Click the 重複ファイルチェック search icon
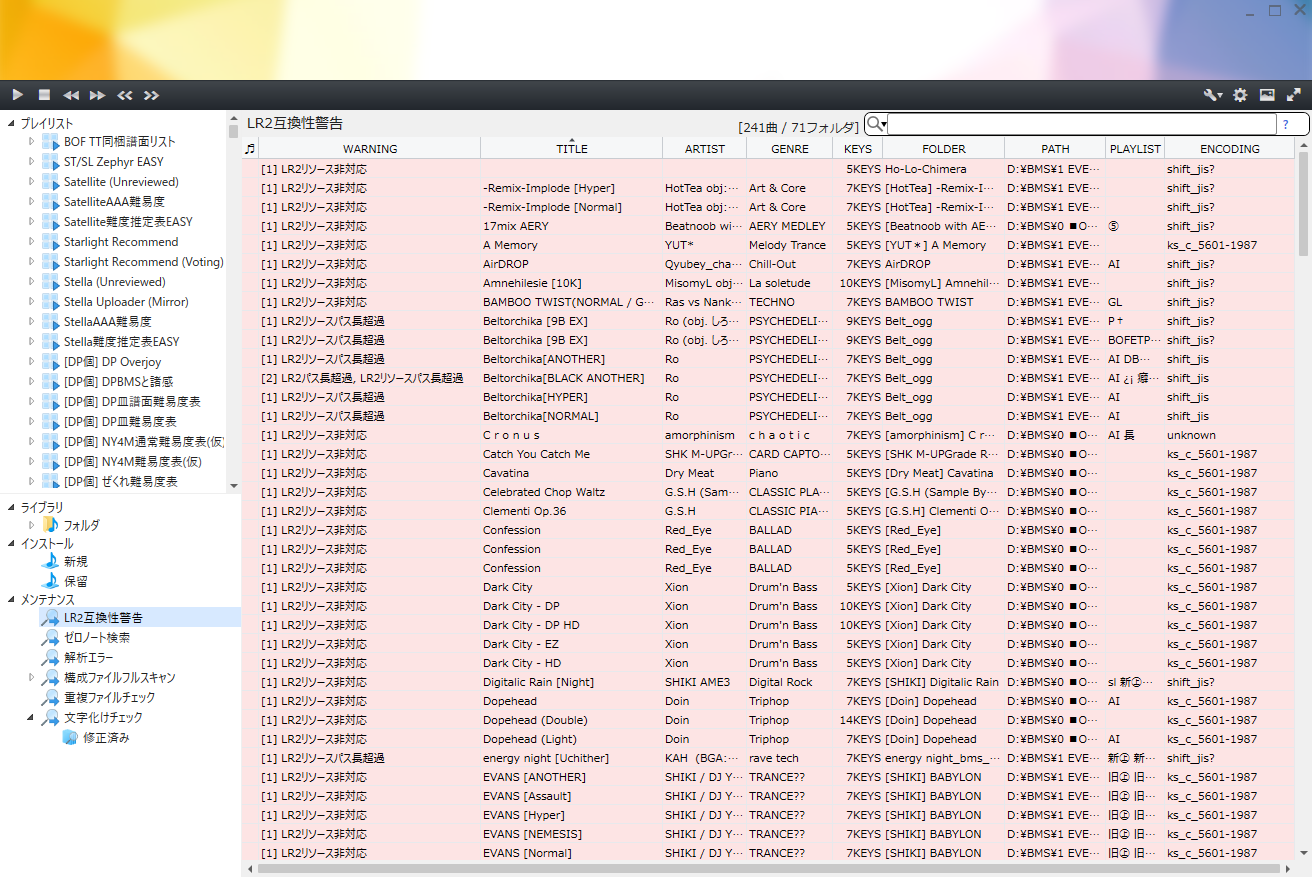The height and width of the screenshot is (877, 1312). 50,698
